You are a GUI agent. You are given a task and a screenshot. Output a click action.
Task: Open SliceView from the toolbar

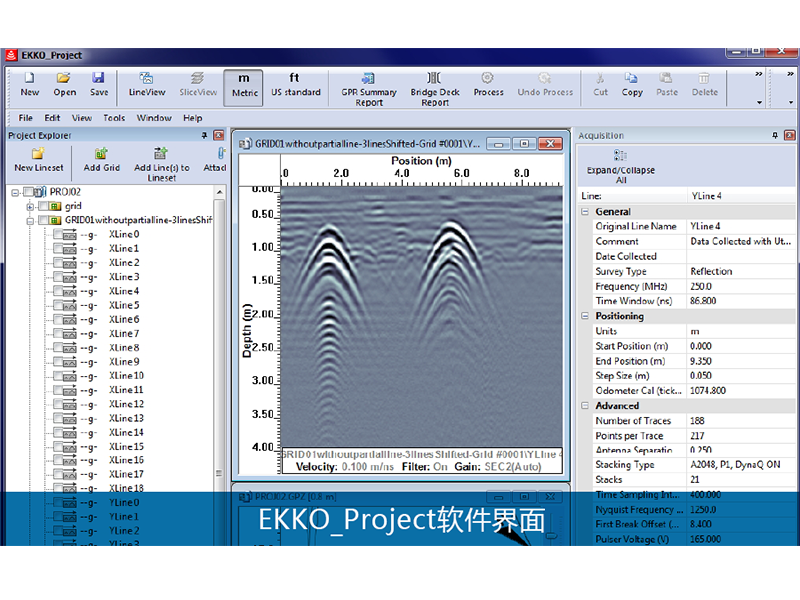click(x=198, y=85)
